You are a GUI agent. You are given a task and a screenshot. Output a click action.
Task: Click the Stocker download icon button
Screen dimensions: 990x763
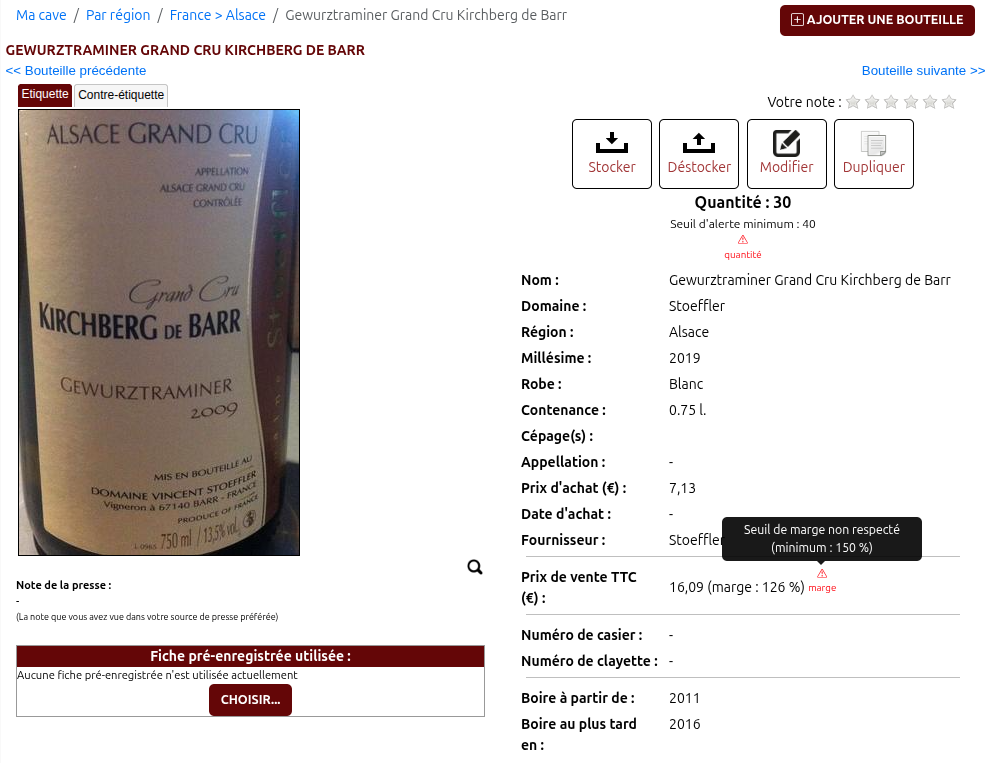611,153
